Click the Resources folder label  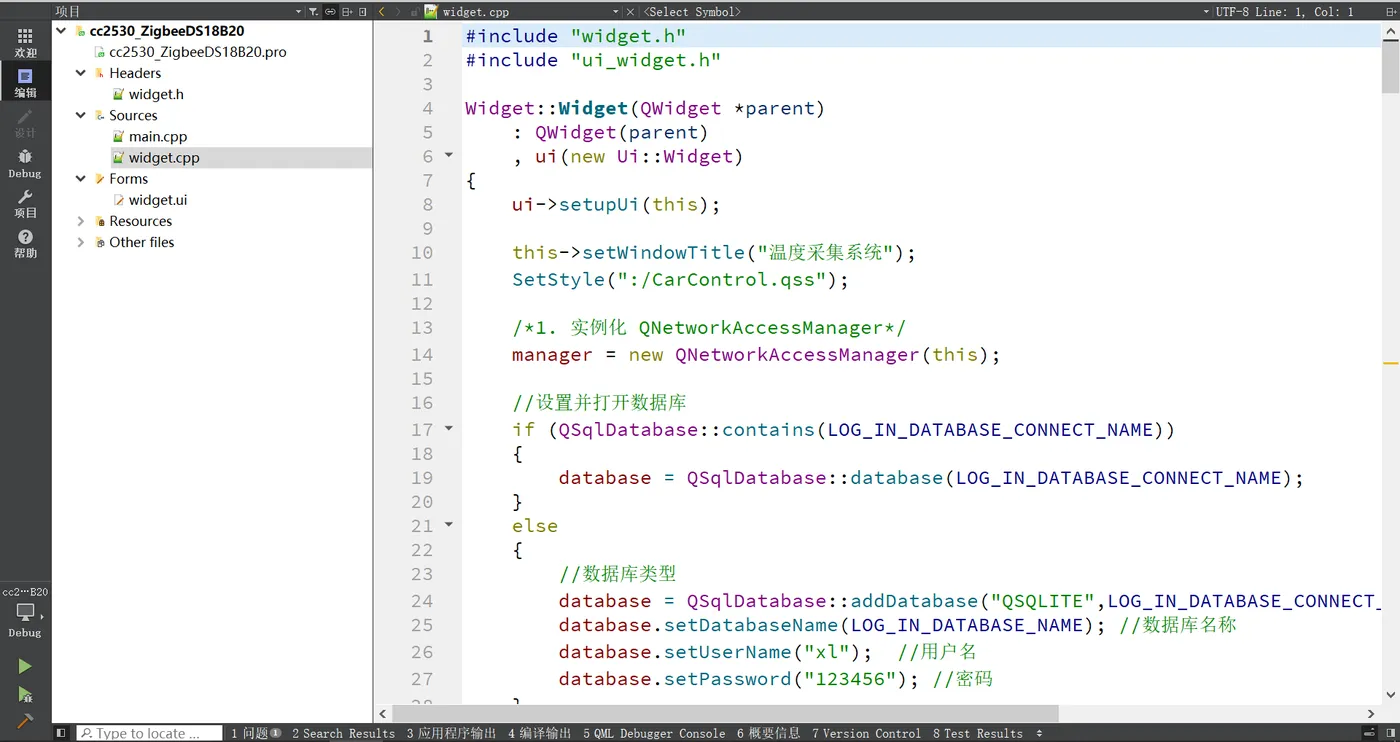140,221
